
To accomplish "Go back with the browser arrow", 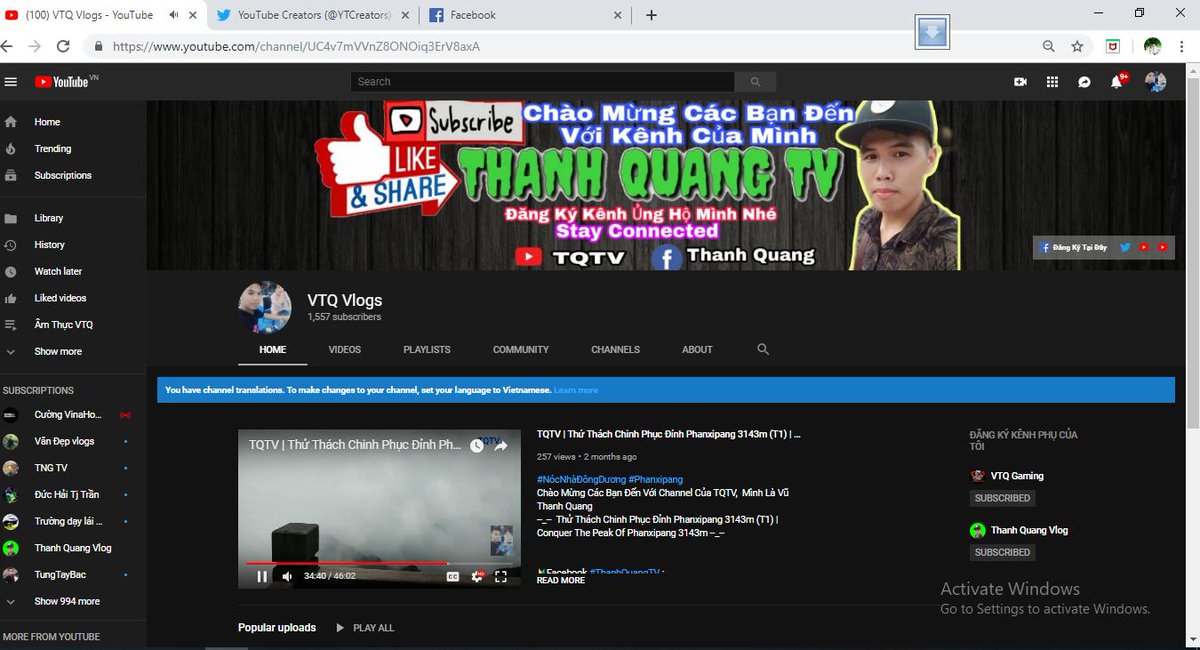I will pos(9,46).
